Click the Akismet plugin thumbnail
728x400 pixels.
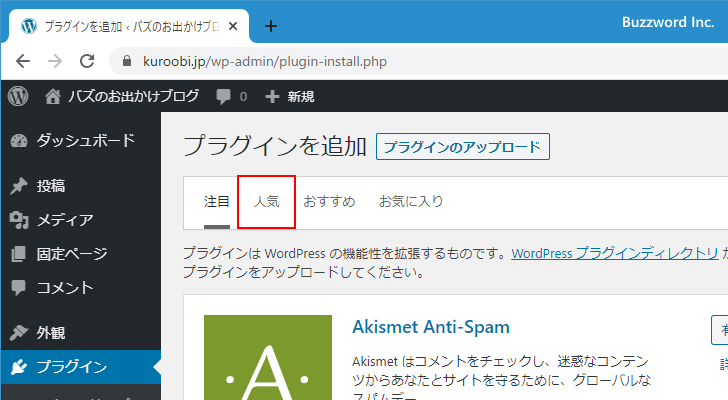click(268, 357)
